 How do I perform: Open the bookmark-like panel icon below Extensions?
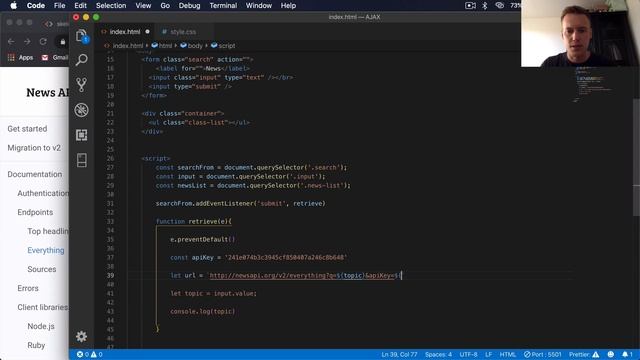[x=82, y=160]
